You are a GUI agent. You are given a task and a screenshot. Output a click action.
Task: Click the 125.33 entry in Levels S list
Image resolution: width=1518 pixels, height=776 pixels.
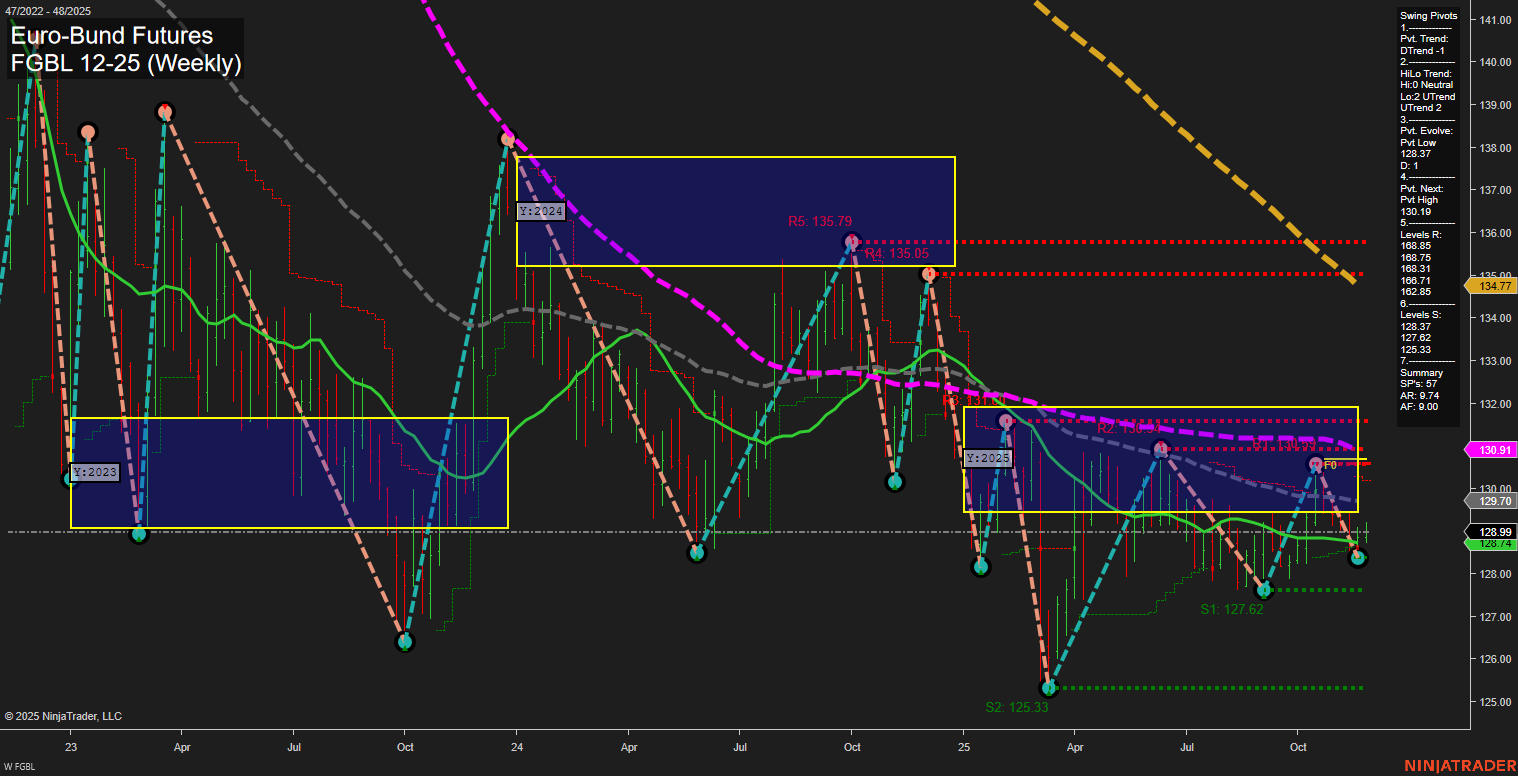(x=1414, y=349)
